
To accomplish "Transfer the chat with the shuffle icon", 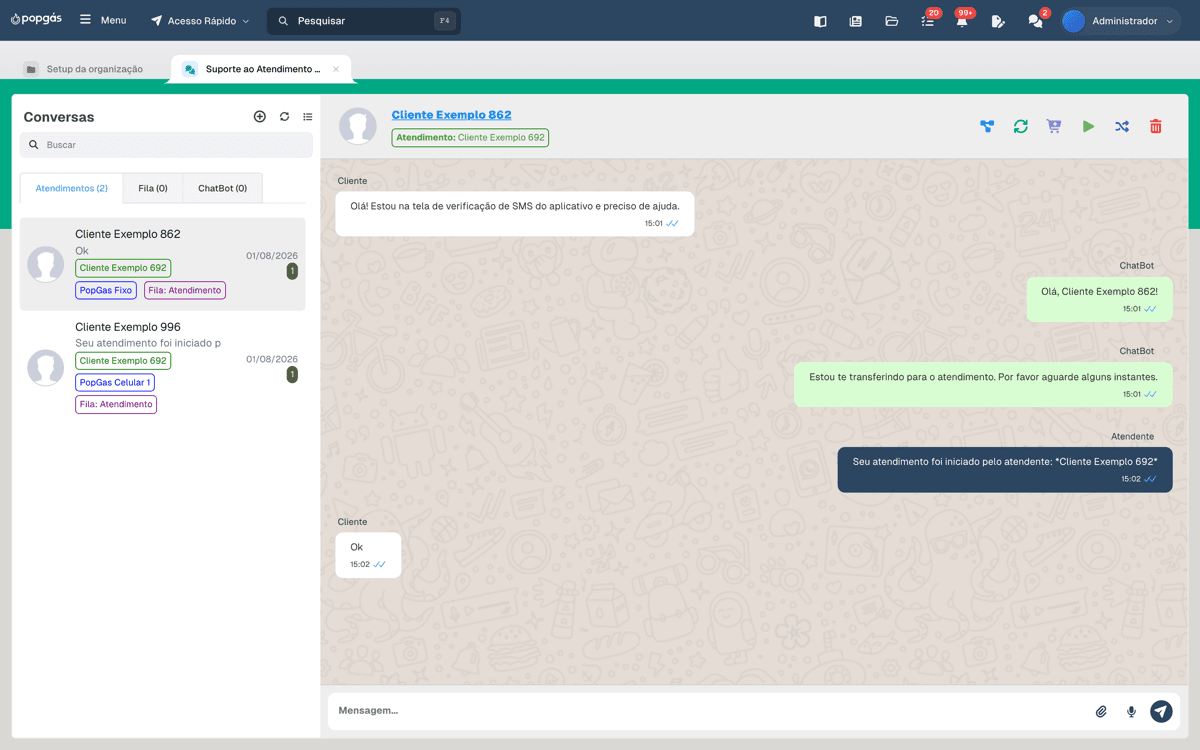I will (1122, 126).
